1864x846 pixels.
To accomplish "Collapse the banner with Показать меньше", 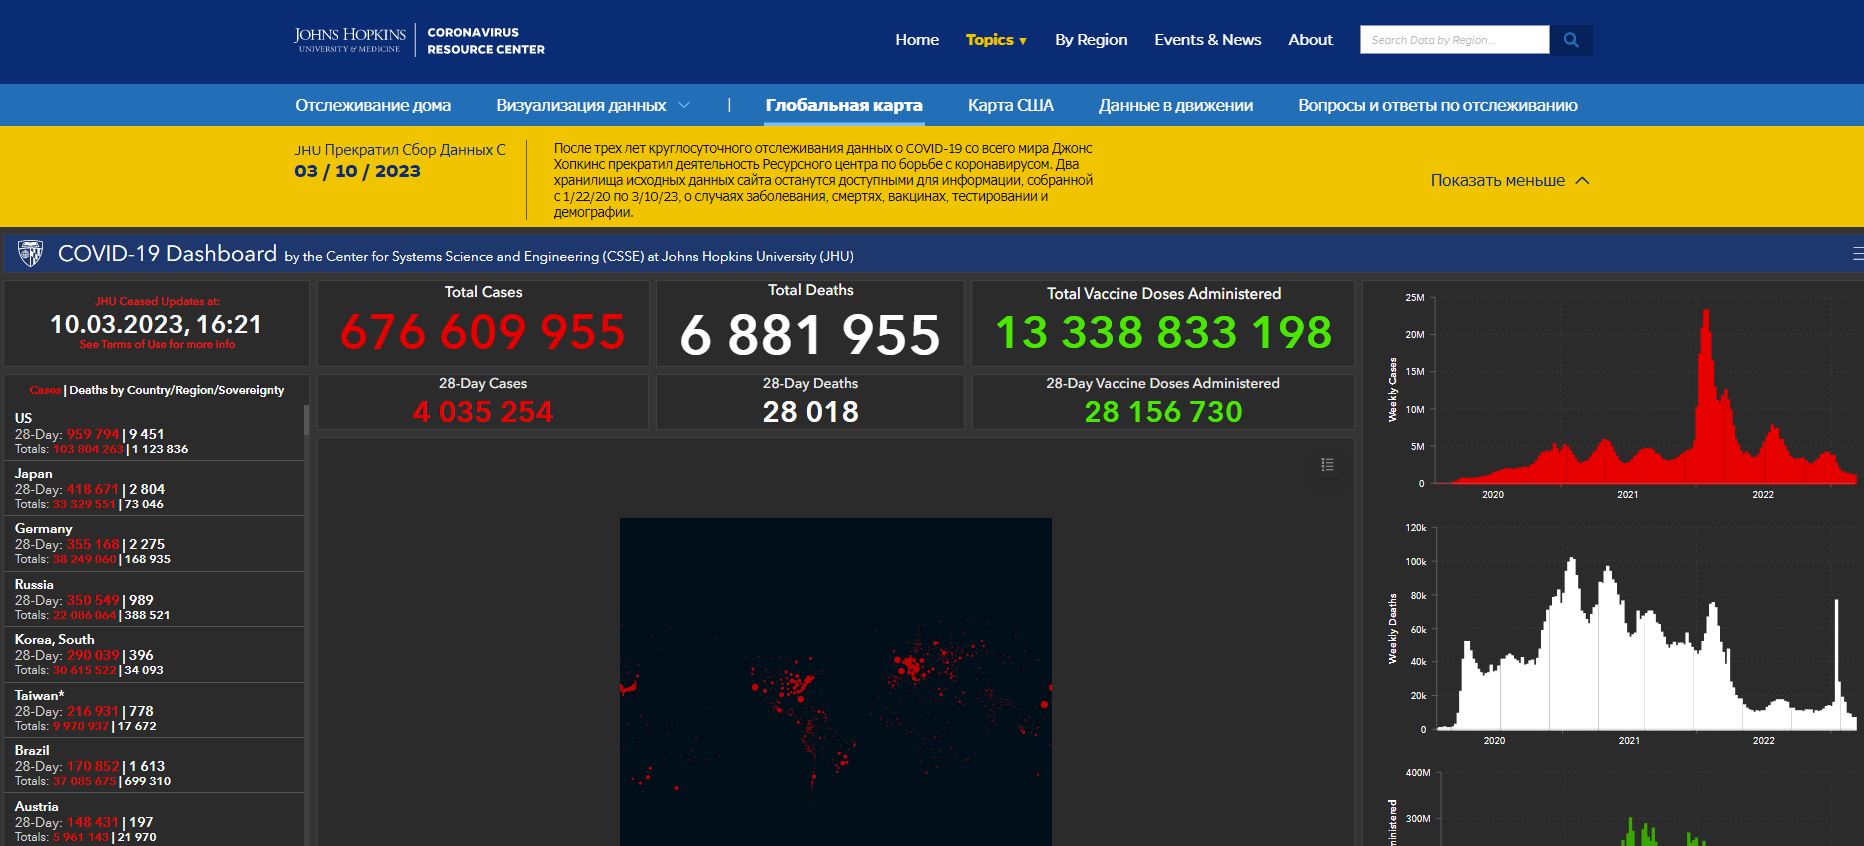I will [1510, 180].
